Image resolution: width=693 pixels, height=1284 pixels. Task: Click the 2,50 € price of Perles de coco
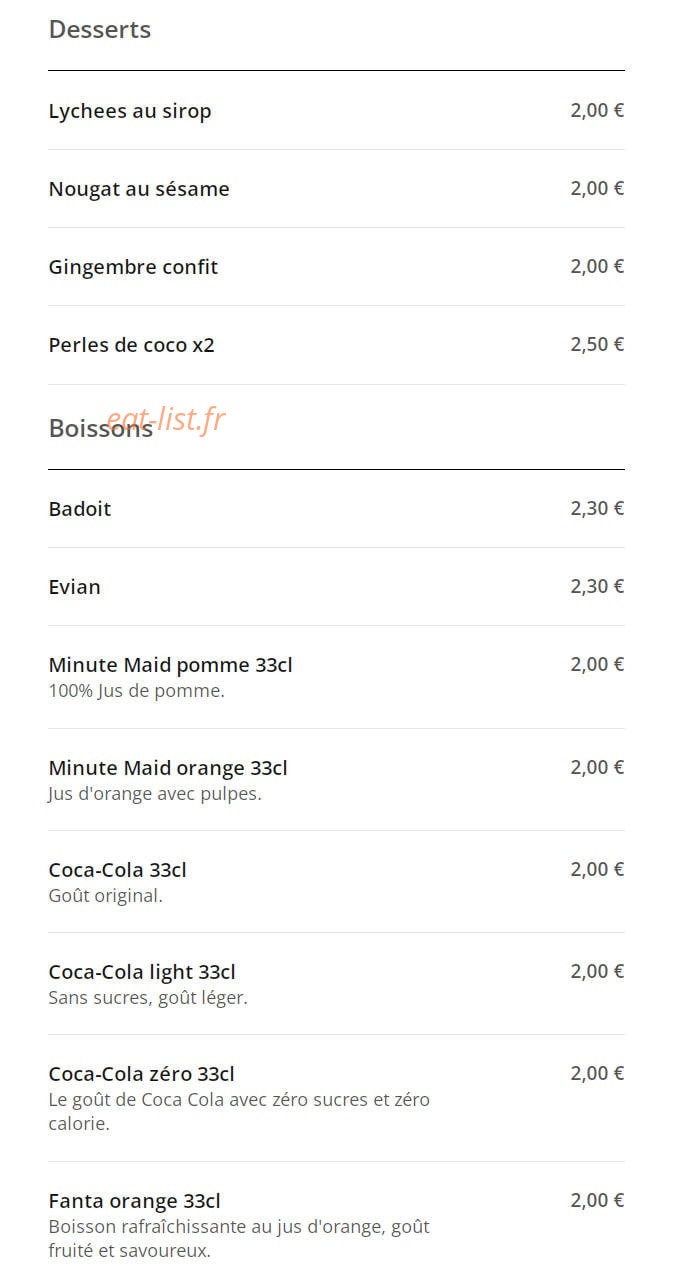(597, 344)
